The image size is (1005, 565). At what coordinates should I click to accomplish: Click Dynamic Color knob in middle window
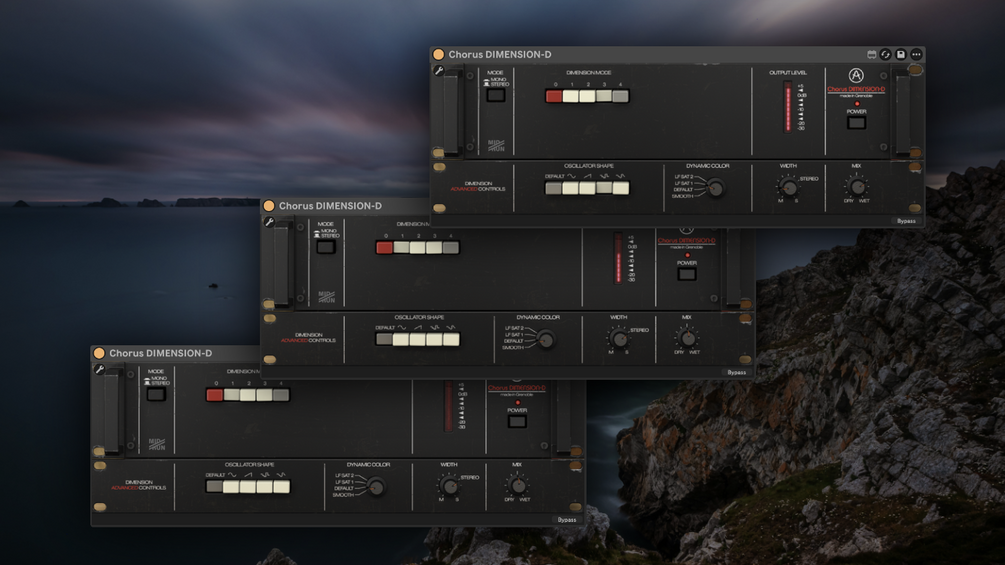tap(545, 339)
